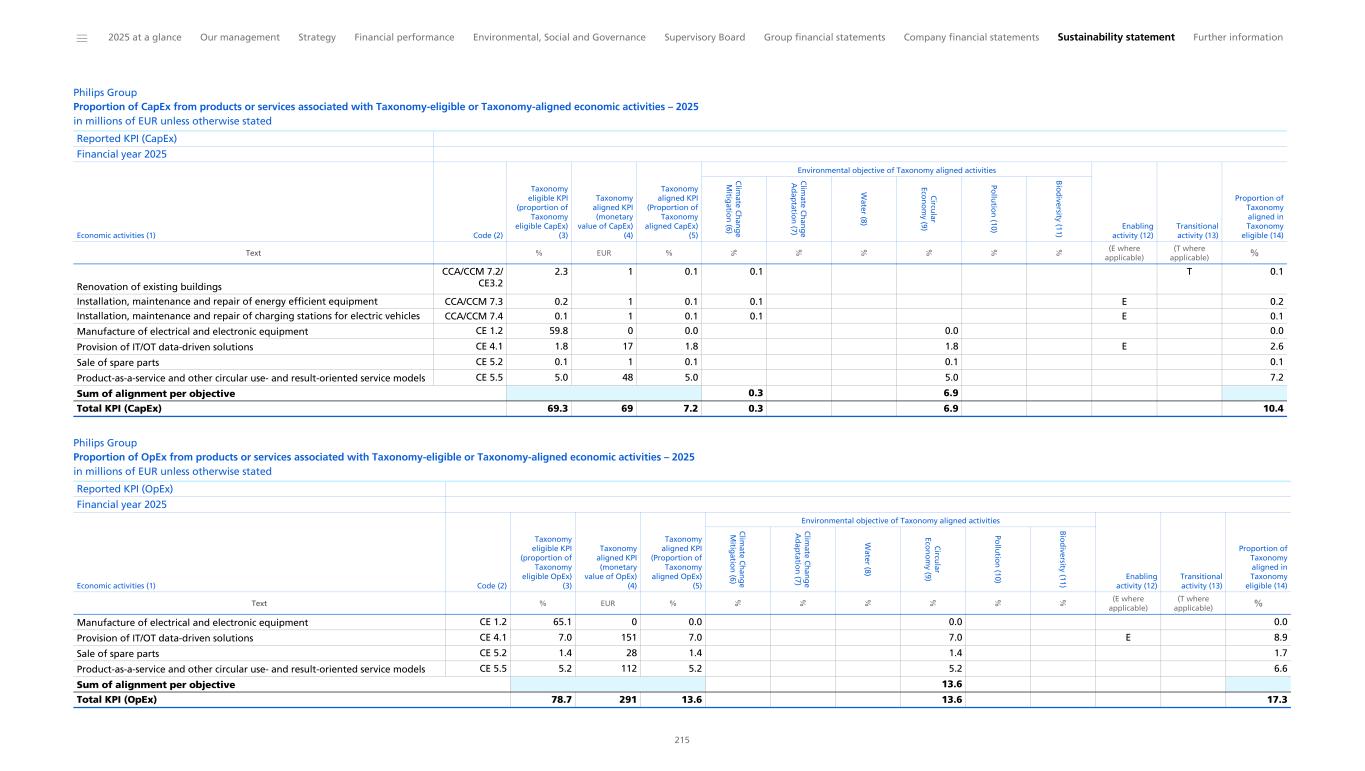Click Total KPI (CapEx) row label

(119, 408)
